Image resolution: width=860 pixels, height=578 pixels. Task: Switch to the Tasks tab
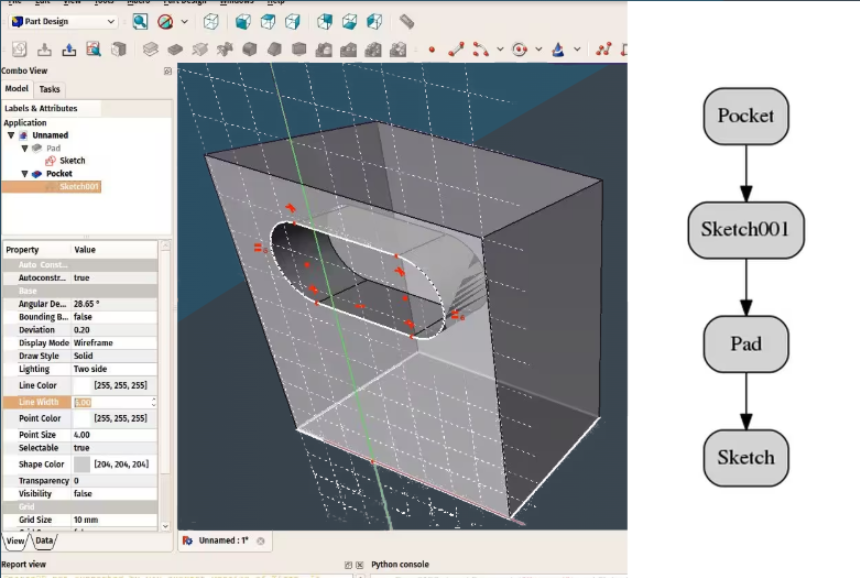[x=49, y=89]
